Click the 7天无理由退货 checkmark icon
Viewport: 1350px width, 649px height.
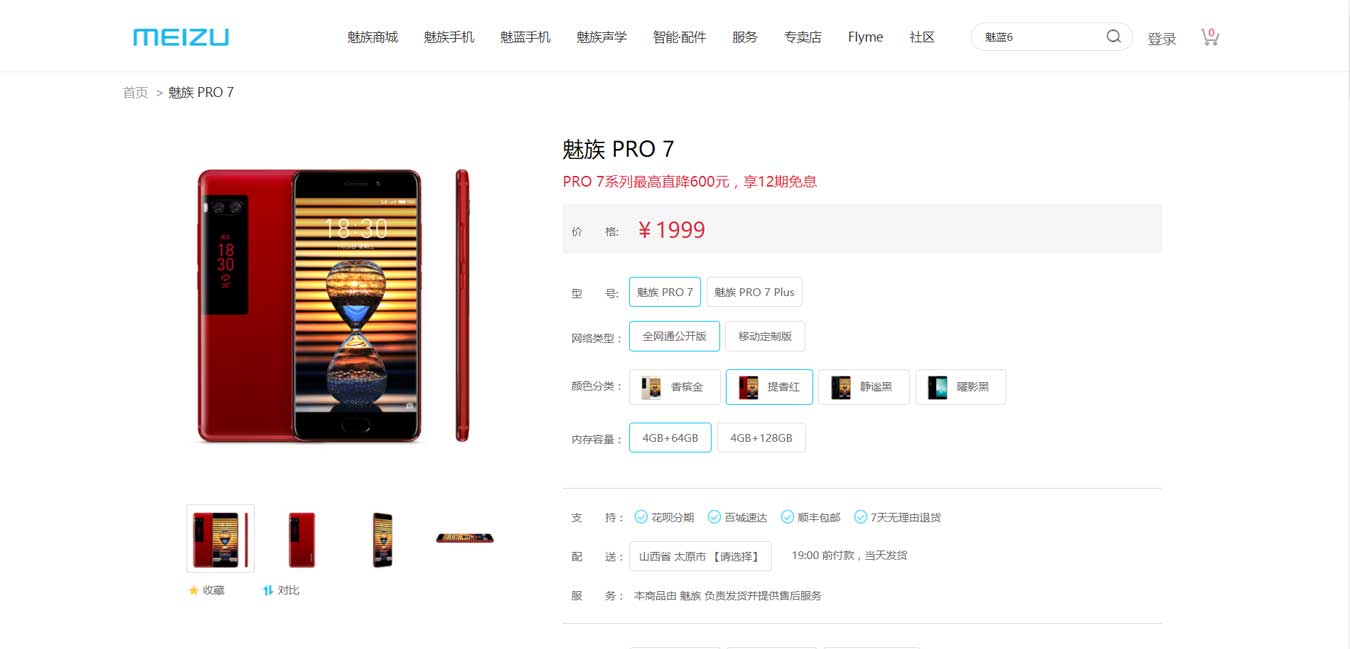pos(860,517)
